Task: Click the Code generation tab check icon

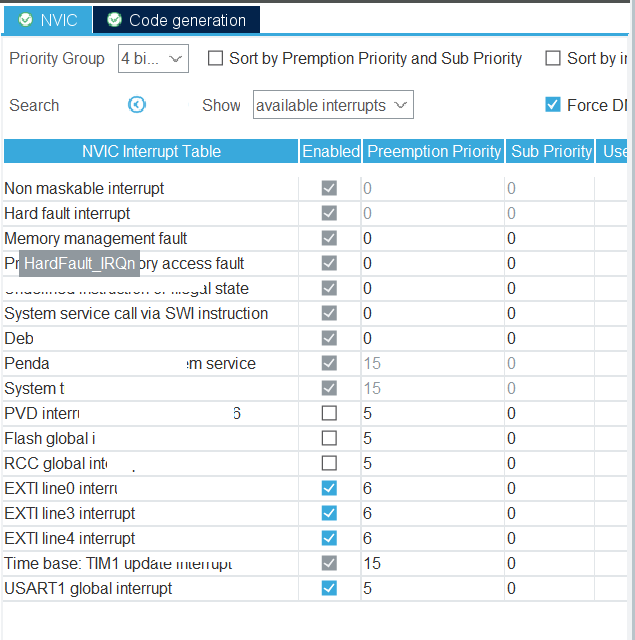Action: pyautogui.click(x=114, y=20)
